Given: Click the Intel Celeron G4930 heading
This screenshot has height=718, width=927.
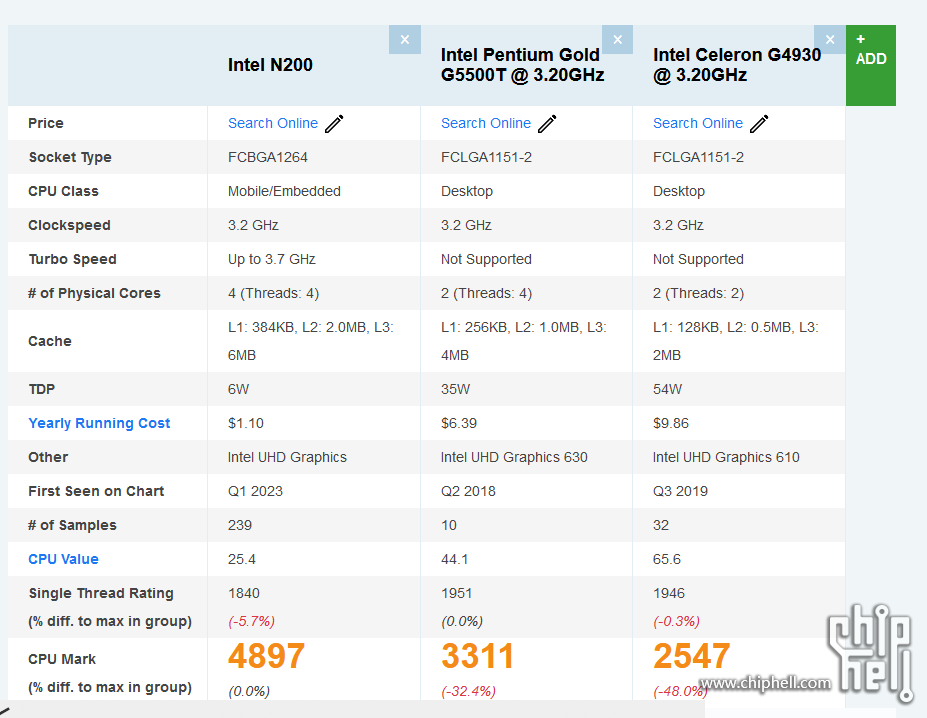Looking at the screenshot, I should pyautogui.click(x=737, y=65).
